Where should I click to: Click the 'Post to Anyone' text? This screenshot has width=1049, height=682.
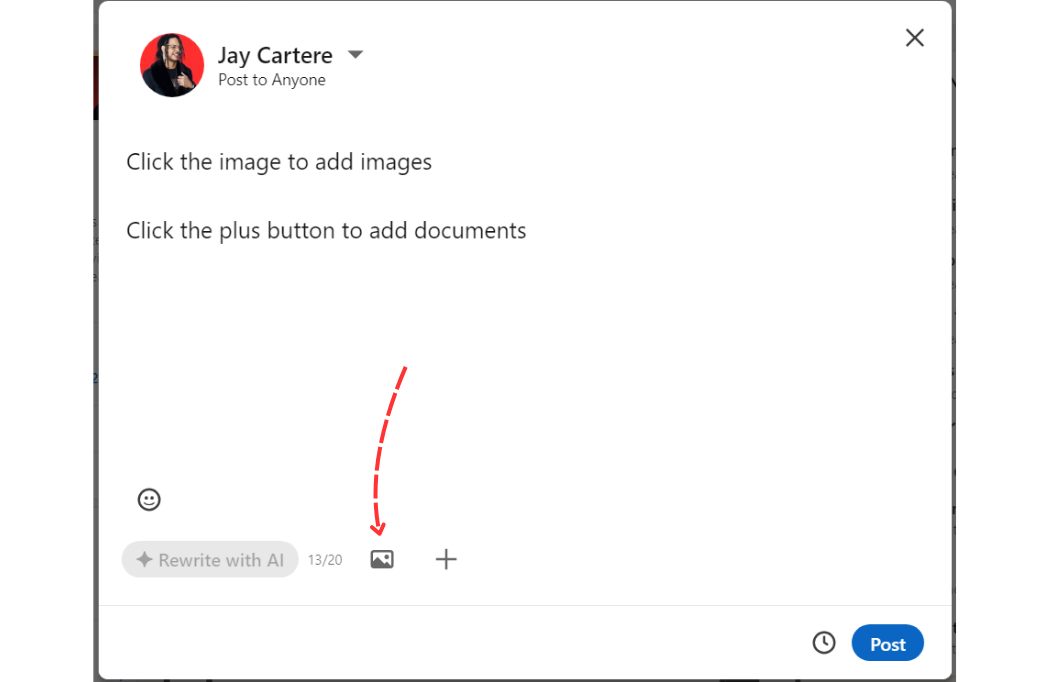[x=272, y=80]
